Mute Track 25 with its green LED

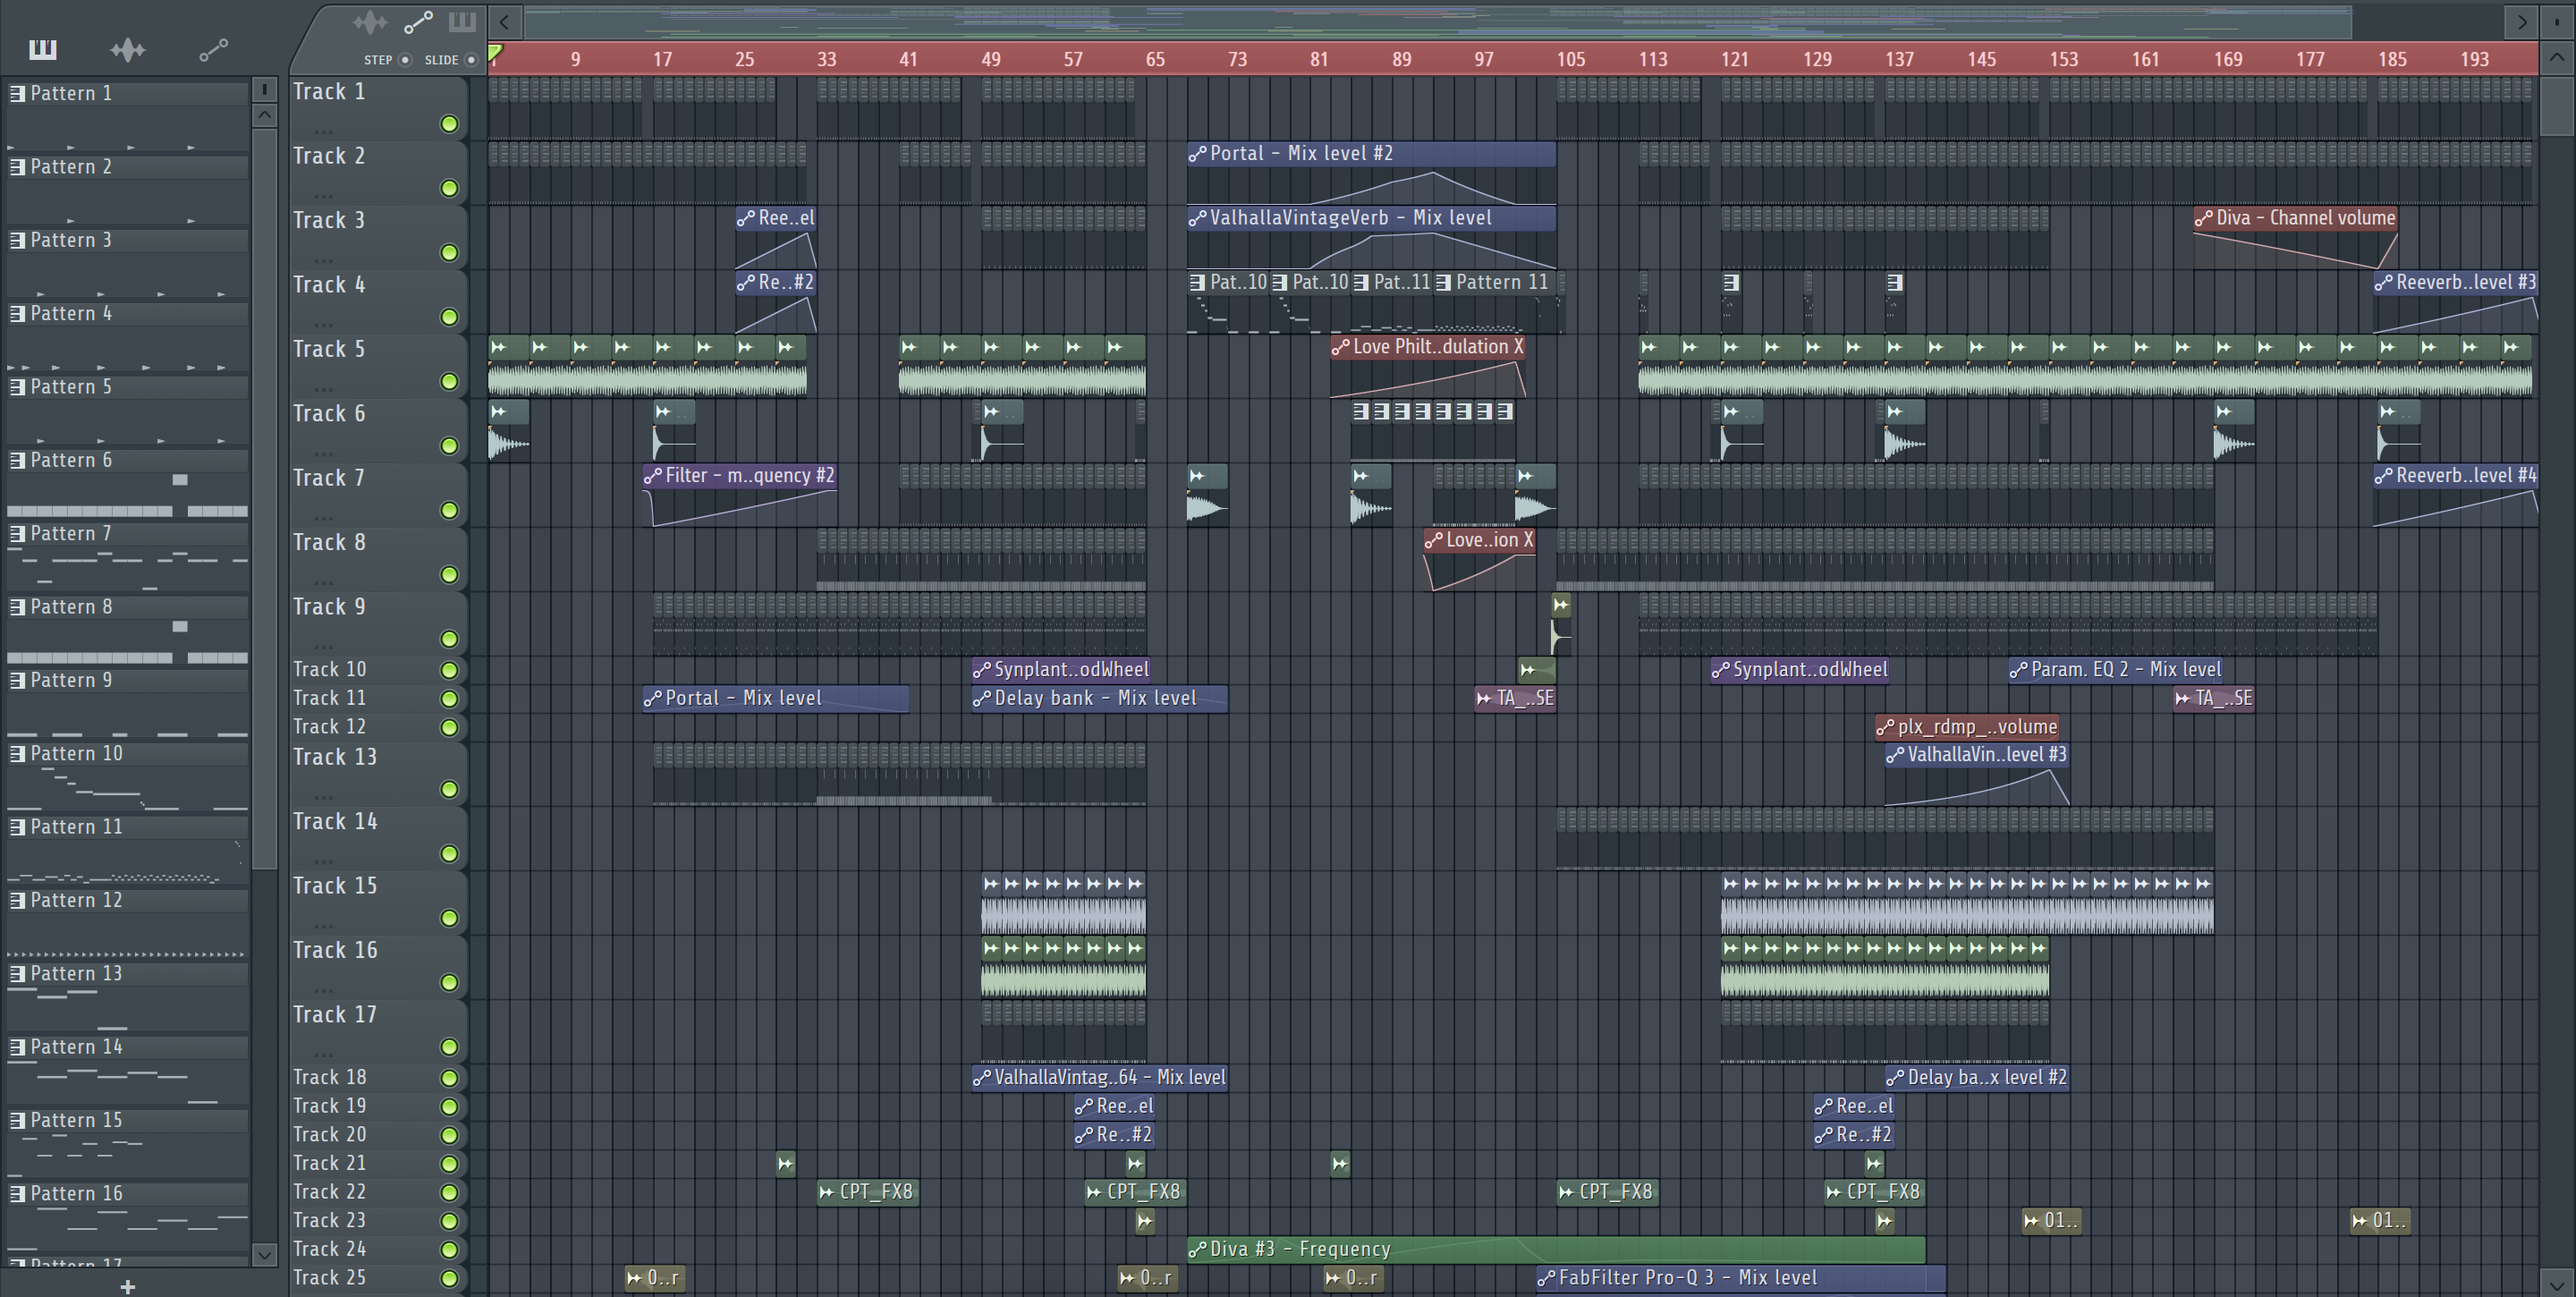[x=449, y=1279]
